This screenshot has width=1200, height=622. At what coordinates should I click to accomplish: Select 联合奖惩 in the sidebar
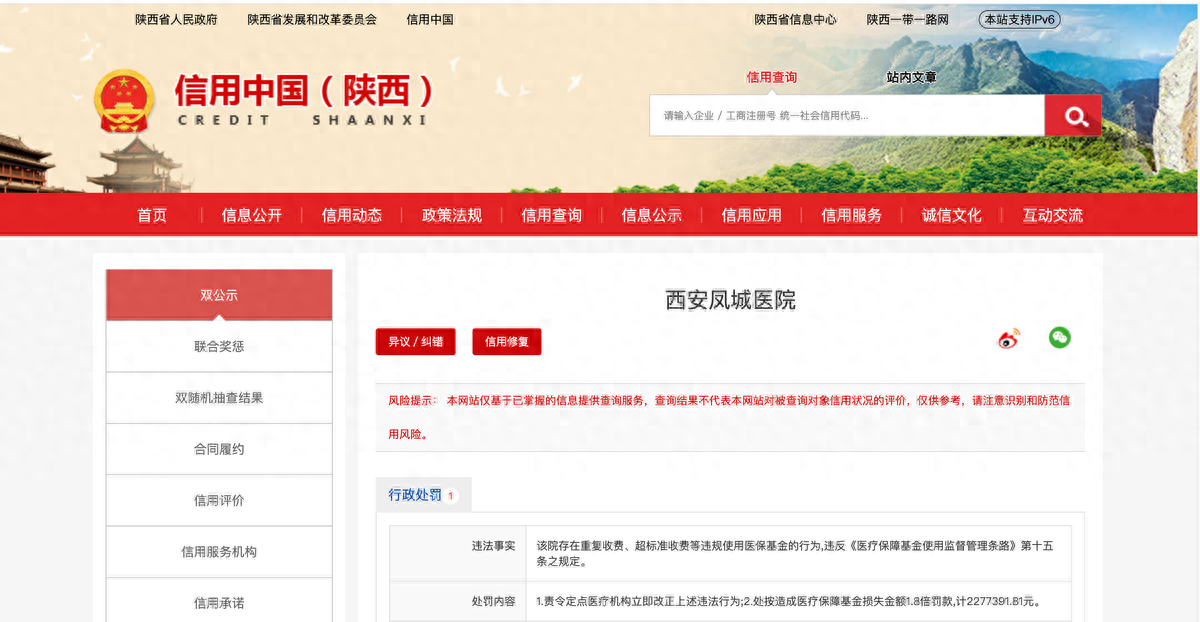219,346
